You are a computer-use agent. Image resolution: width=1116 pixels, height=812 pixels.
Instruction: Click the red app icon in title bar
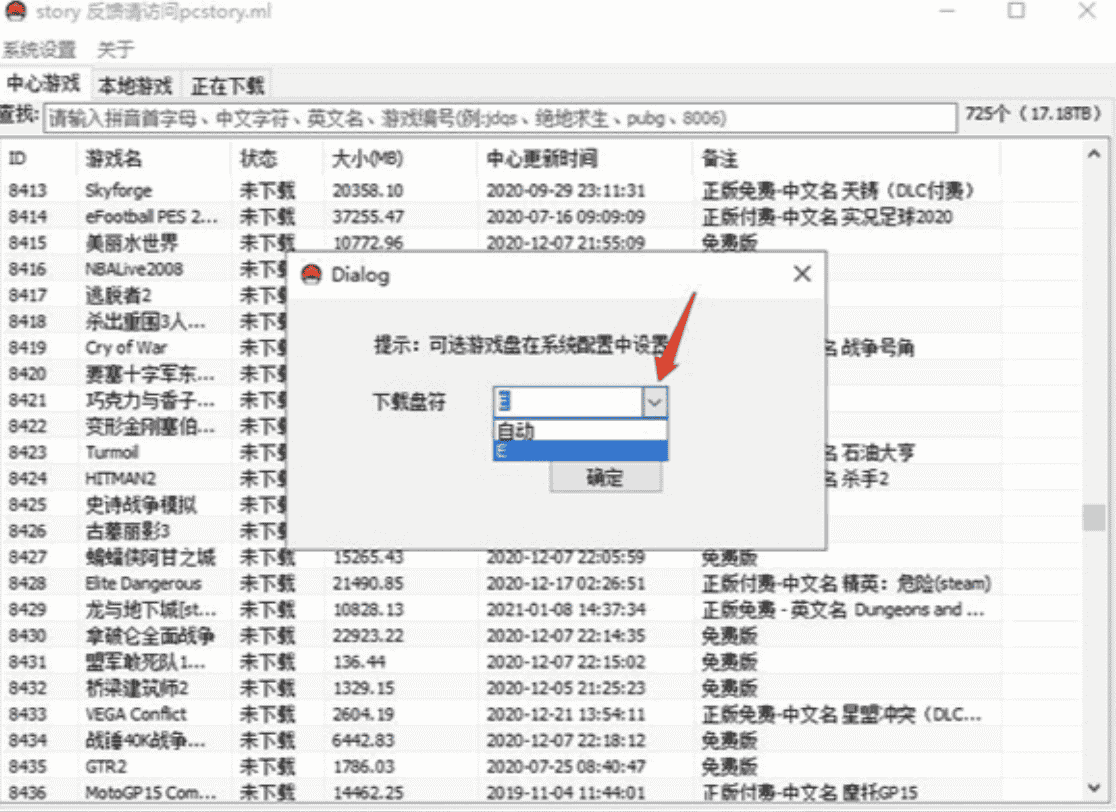click(x=15, y=13)
